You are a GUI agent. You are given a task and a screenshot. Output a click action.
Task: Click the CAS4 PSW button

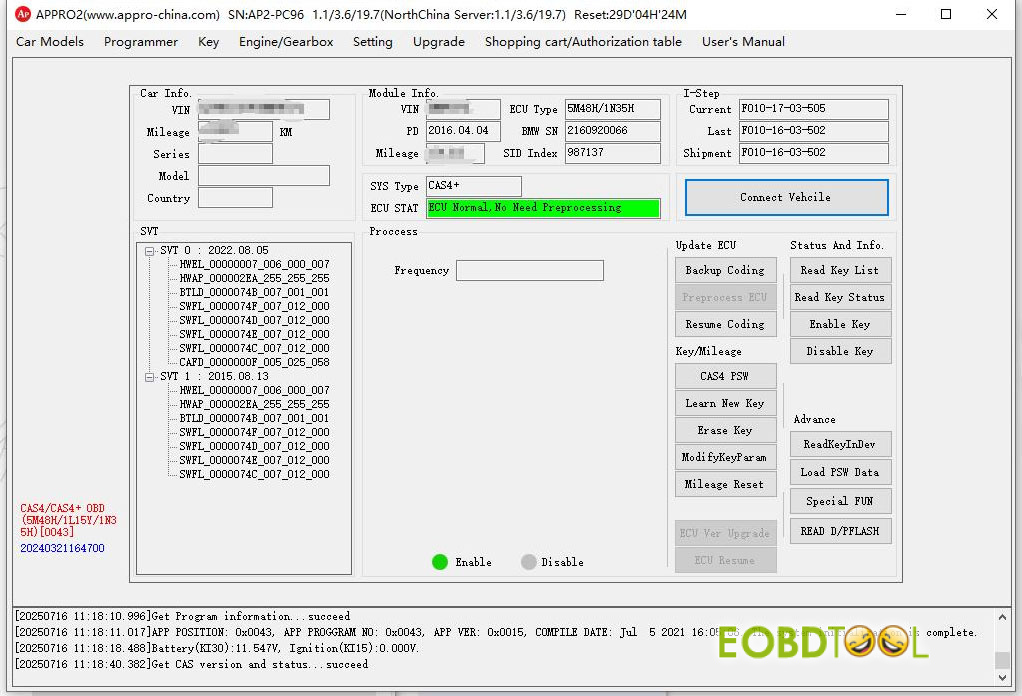(x=725, y=376)
